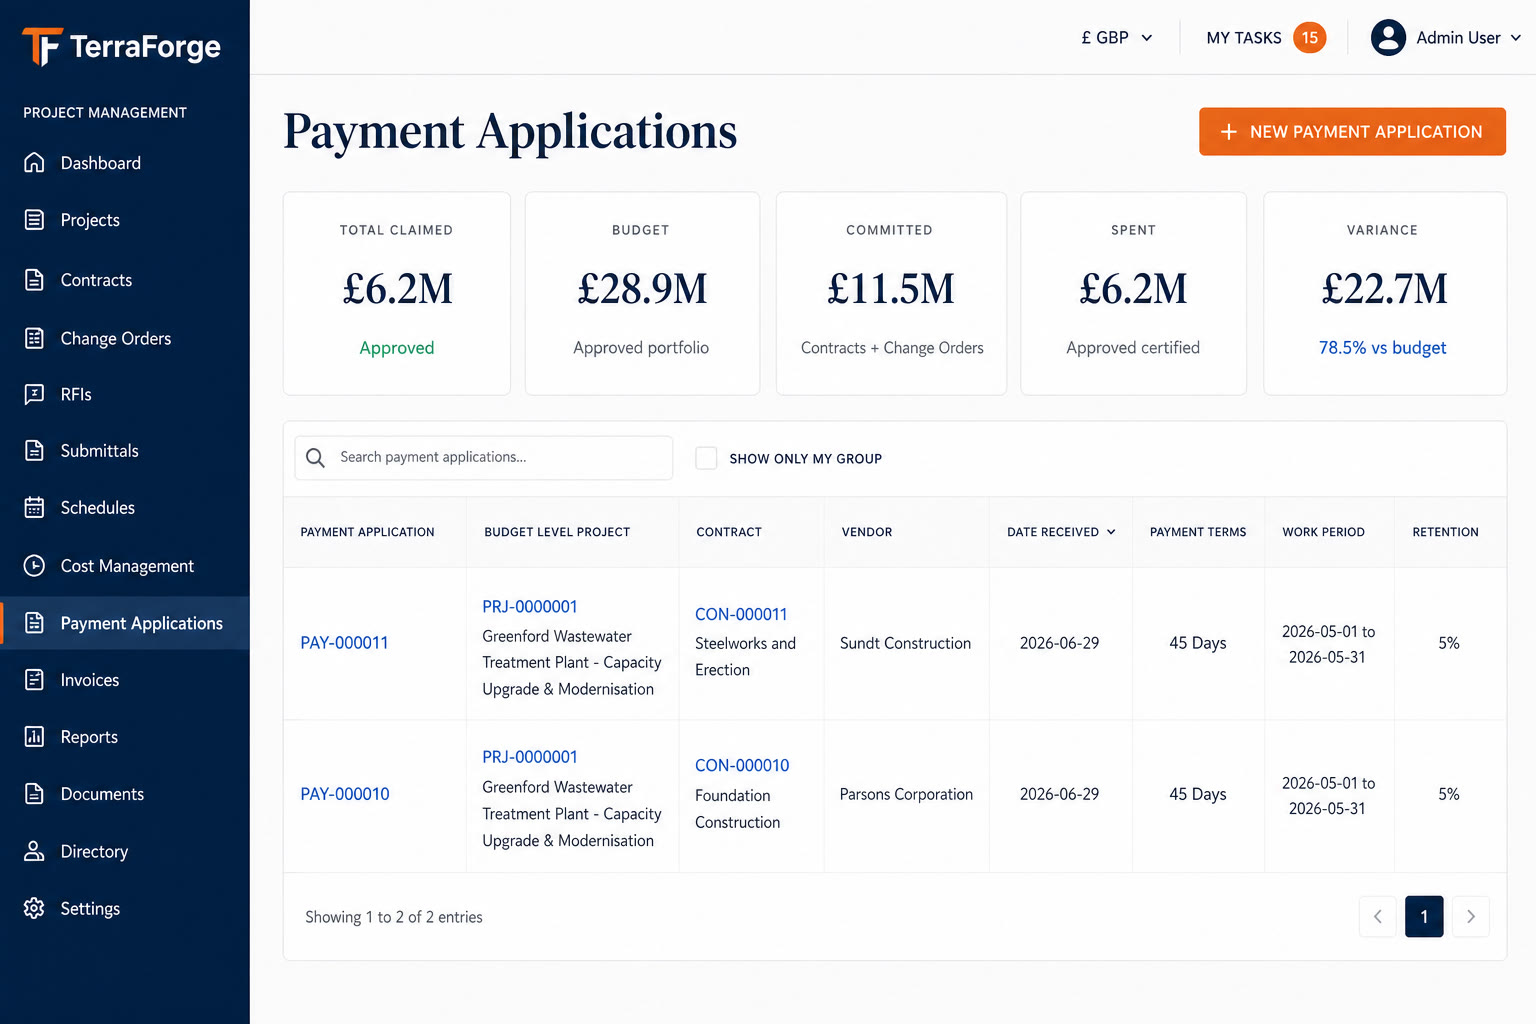Go to next page arrow
The width and height of the screenshot is (1536, 1024).
1471,916
